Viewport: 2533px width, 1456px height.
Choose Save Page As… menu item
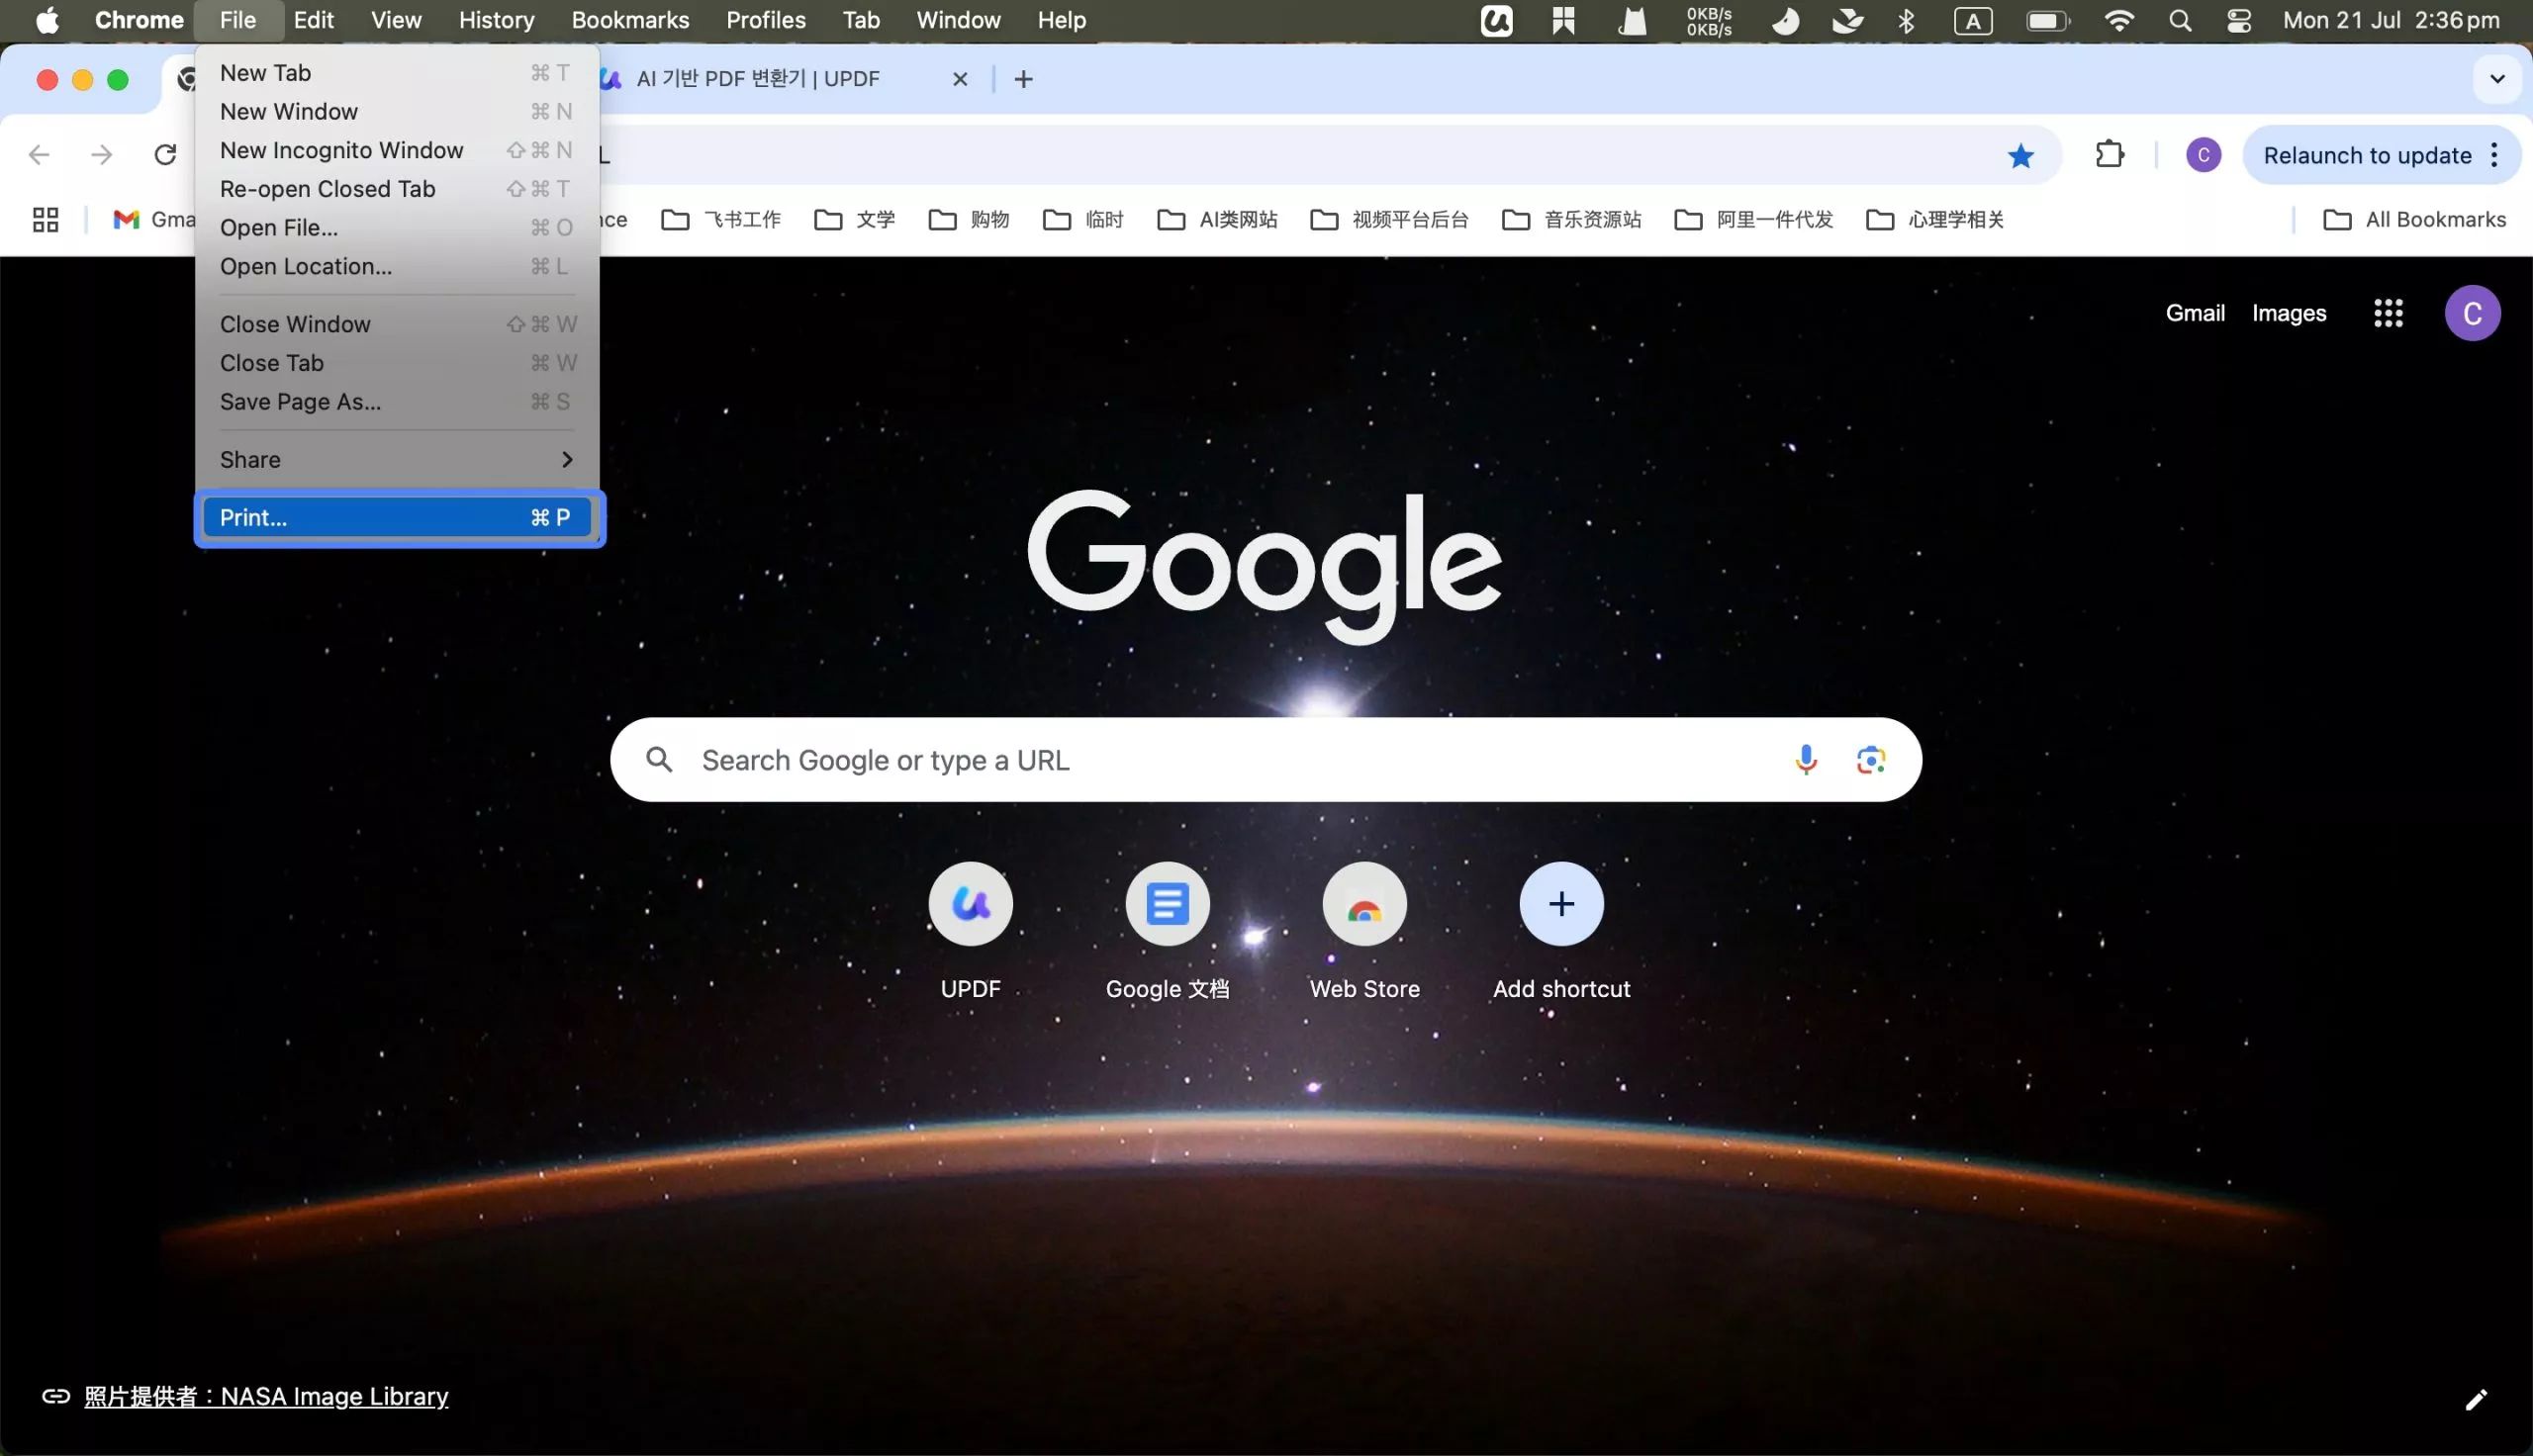[x=397, y=402]
